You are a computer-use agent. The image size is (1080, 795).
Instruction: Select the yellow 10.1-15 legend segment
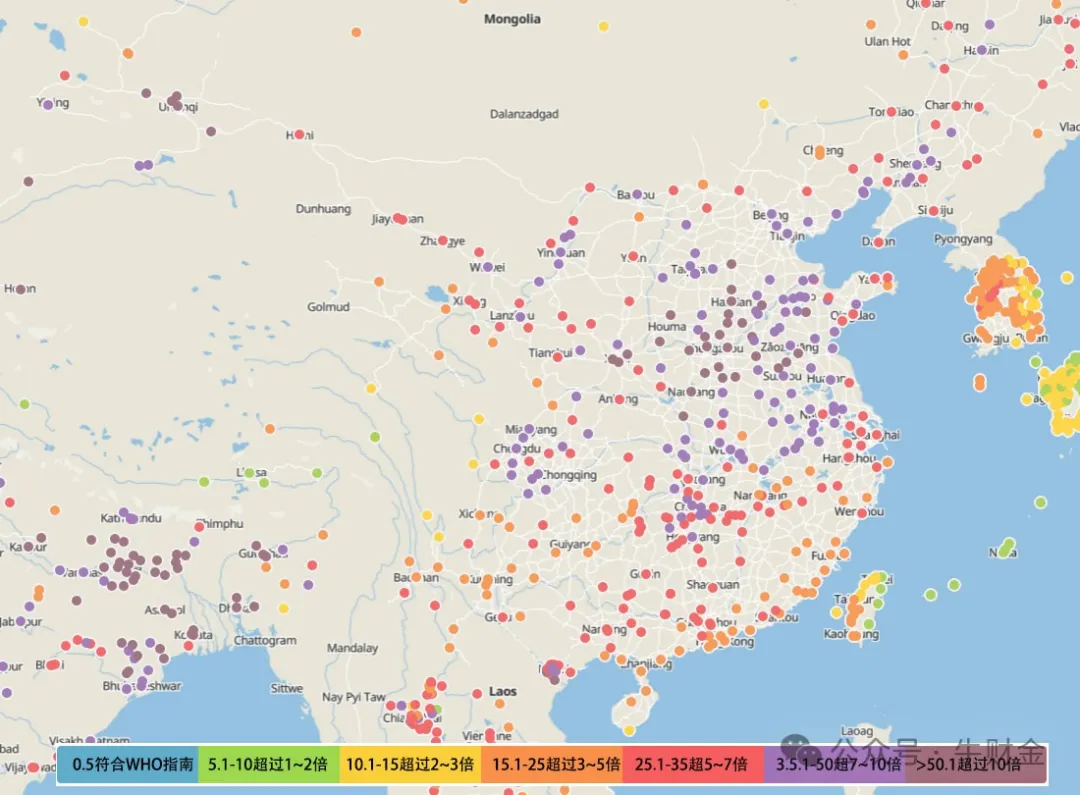410,765
